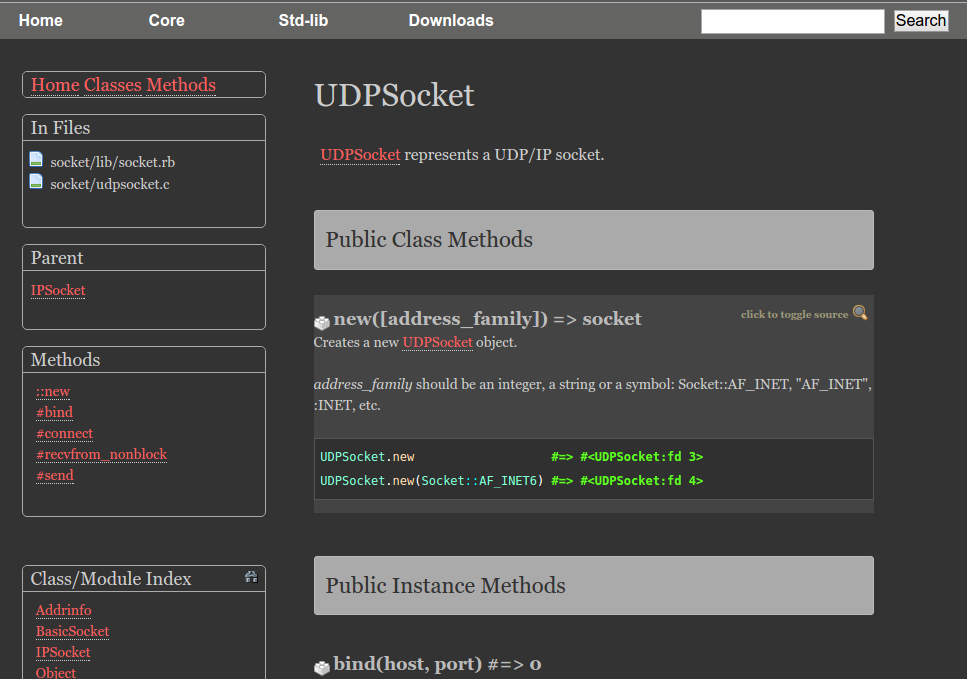Screen dimensions: 967x679
Task: Click UDPSocket link in 'Creates a new' sentence
Action: [437, 342]
